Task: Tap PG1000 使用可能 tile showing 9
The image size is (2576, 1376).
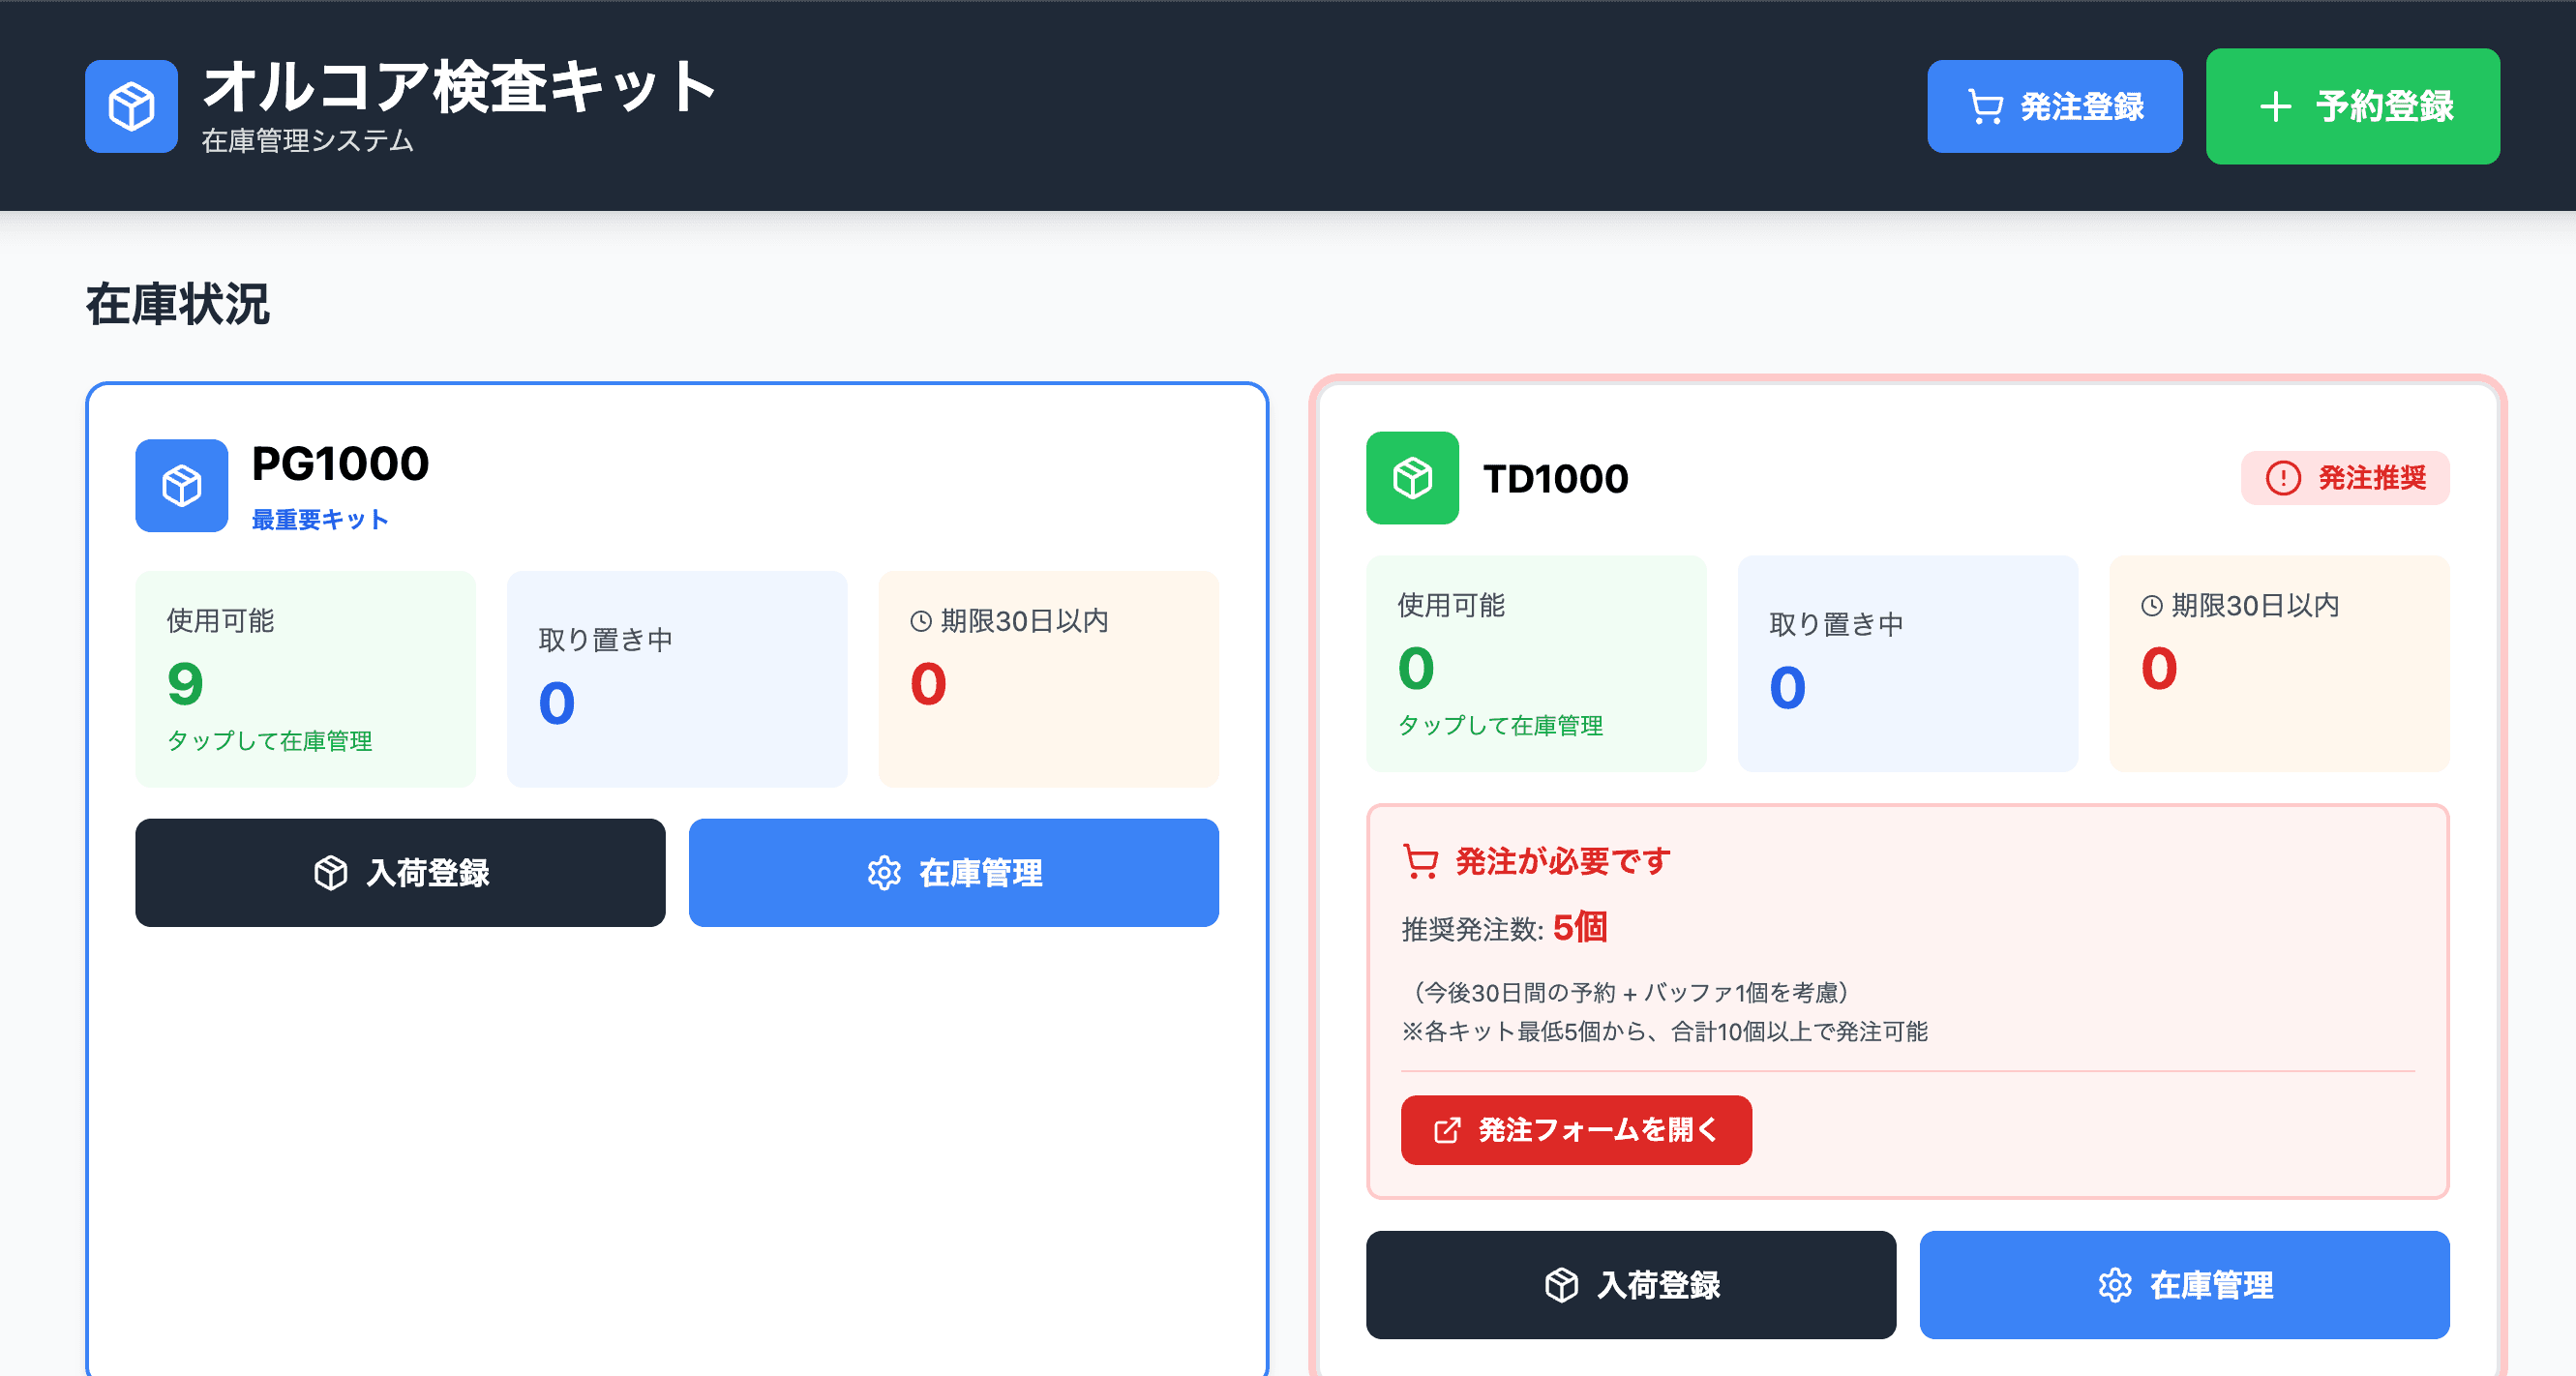Action: [x=305, y=679]
